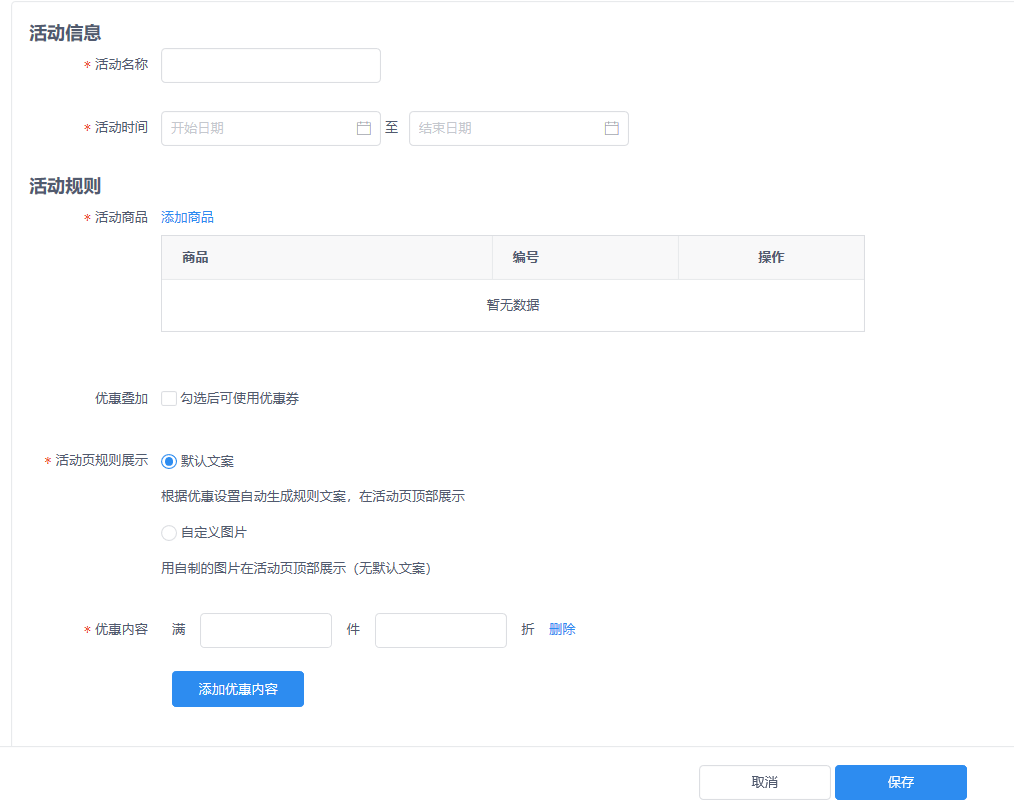
Task: Click the 添加优惠内容 button
Action: (x=238, y=689)
